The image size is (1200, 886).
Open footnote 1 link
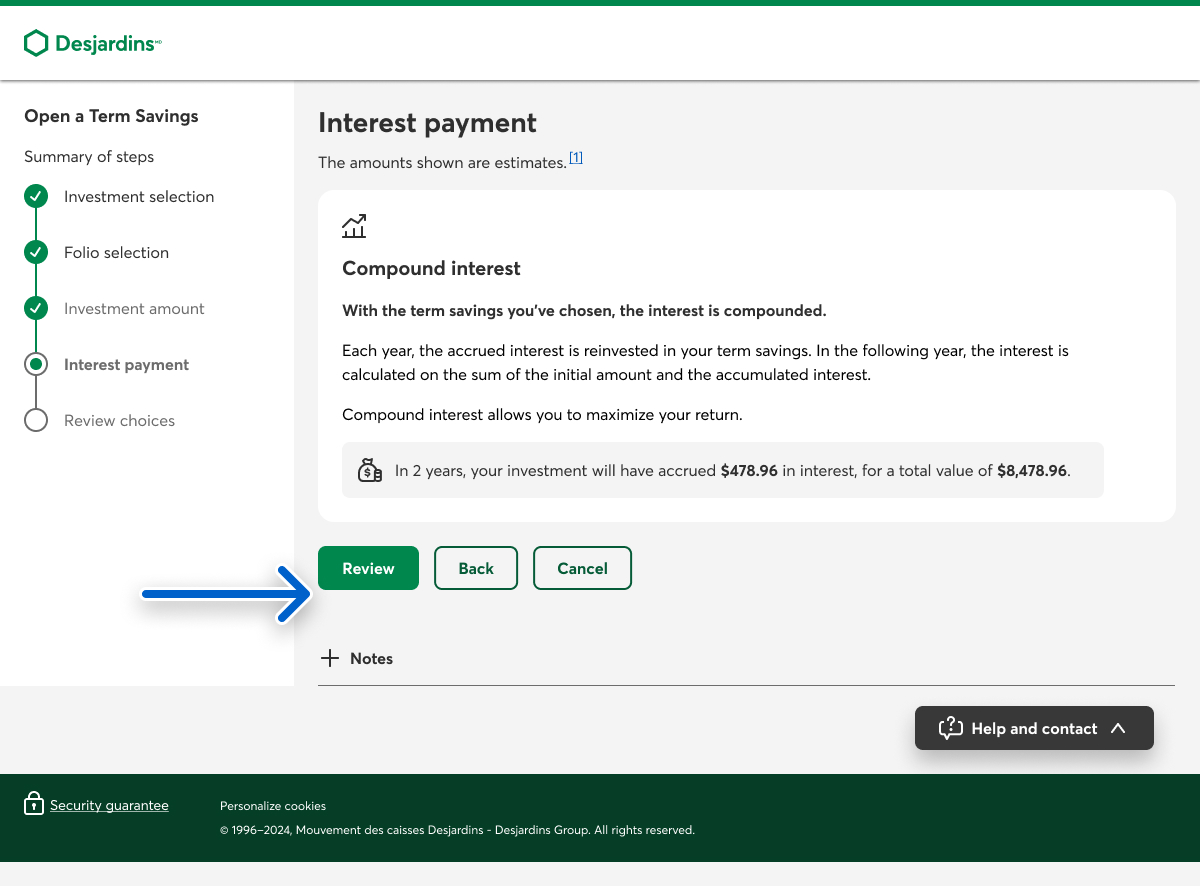(x=576, y=158)
